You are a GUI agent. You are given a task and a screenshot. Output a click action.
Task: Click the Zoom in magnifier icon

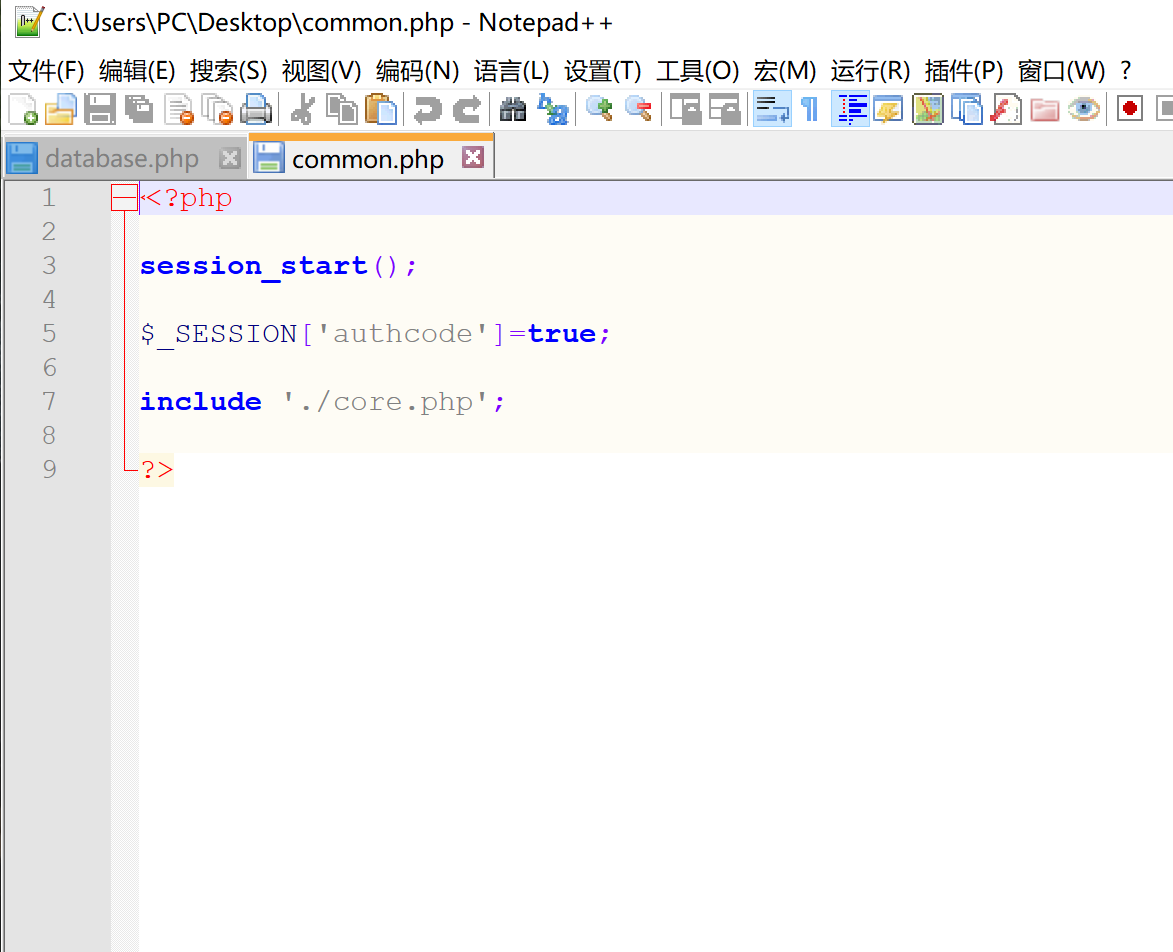click(599, 109)
